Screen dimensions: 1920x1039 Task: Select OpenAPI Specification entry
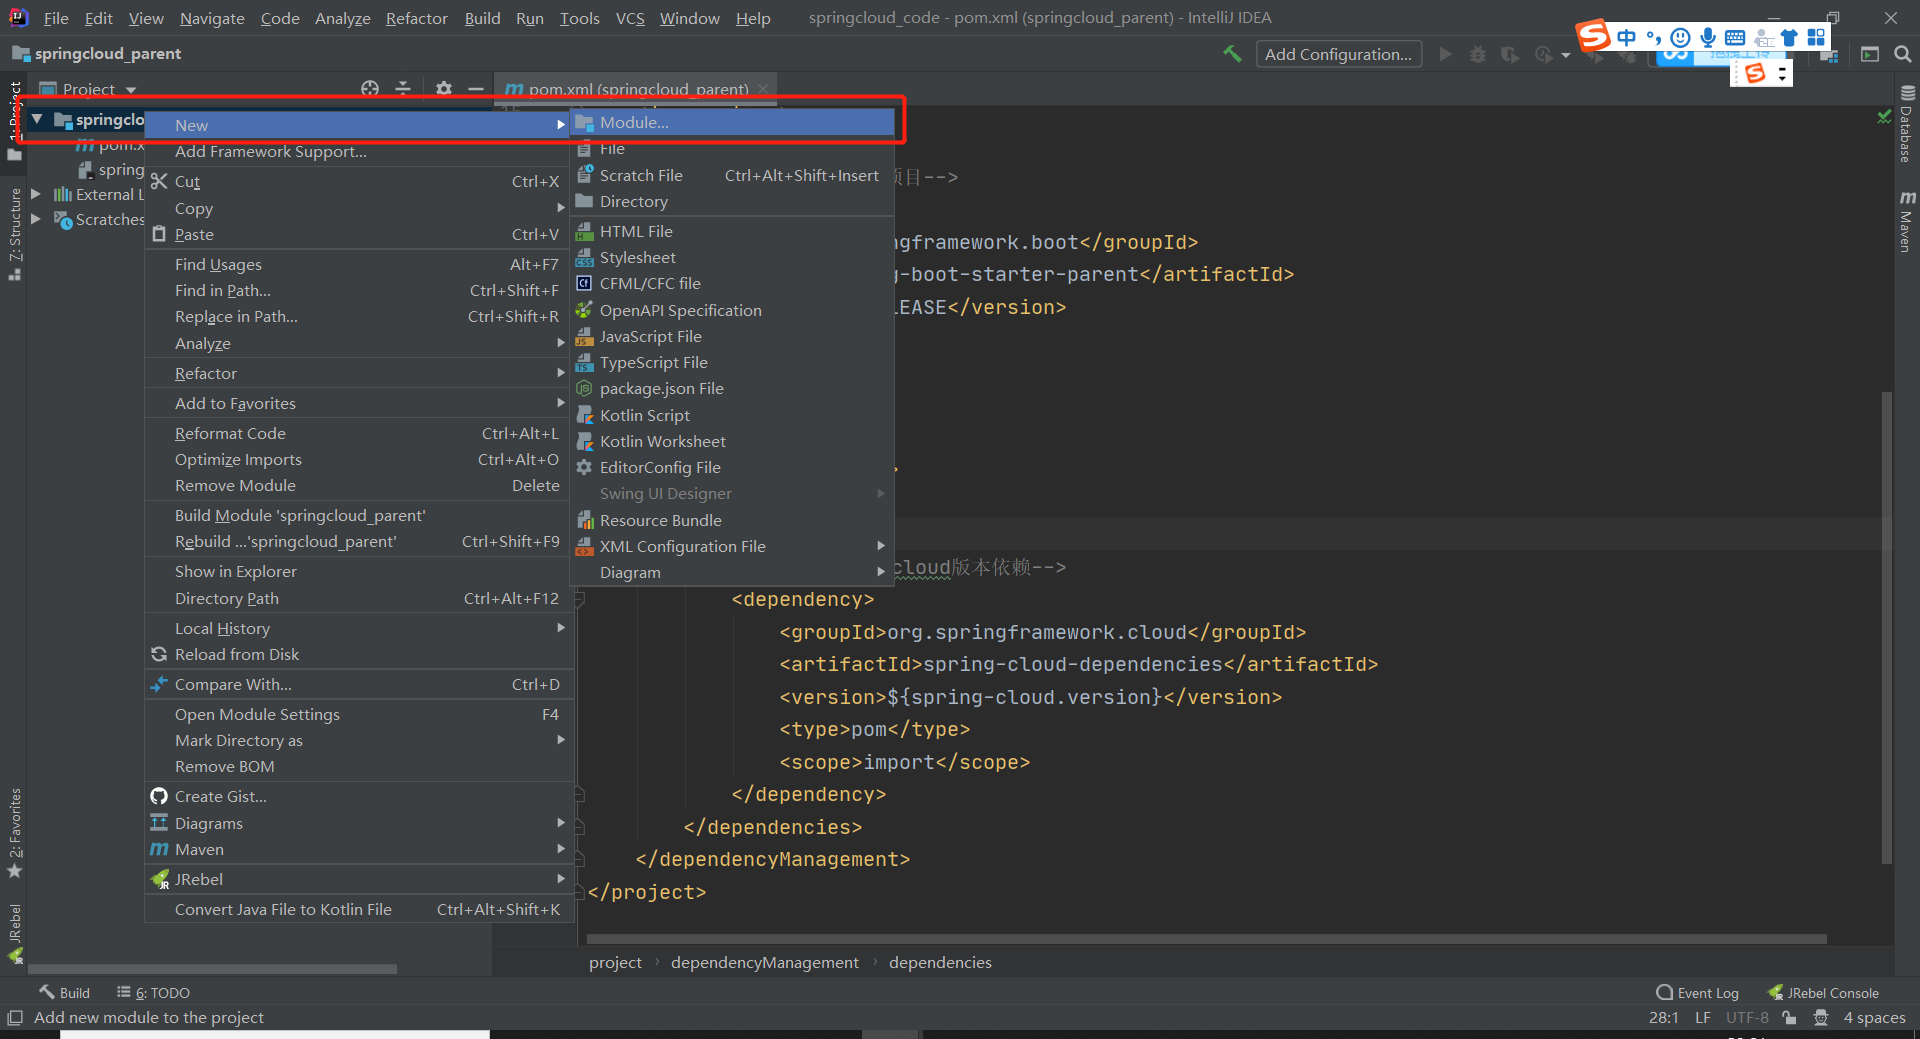point(732,310)
